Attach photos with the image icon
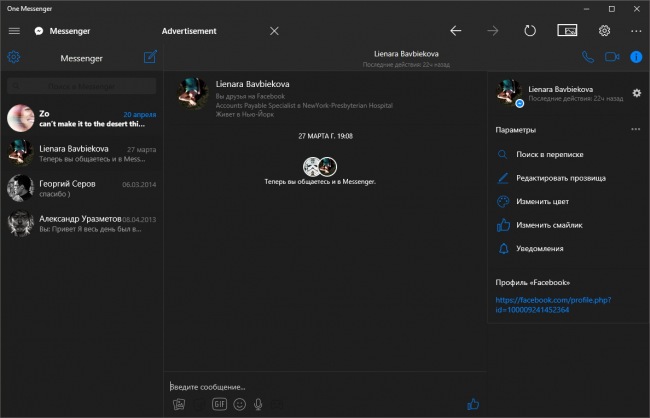 (x=179, y=404)
